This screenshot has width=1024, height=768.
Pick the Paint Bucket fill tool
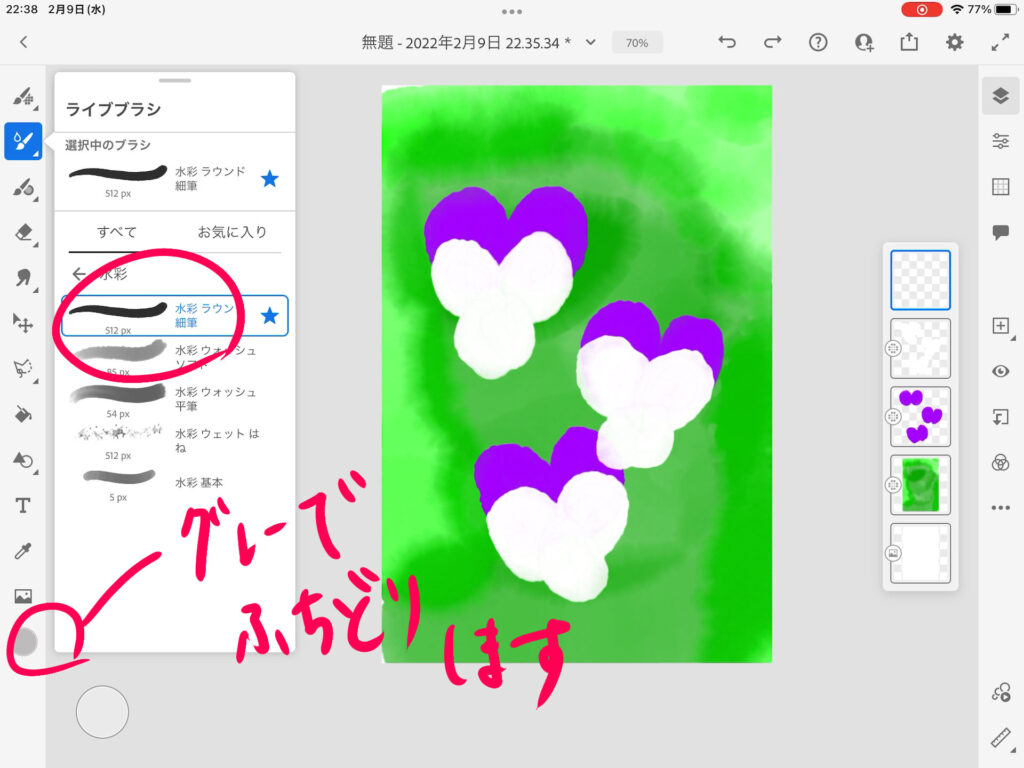point(22,414)
